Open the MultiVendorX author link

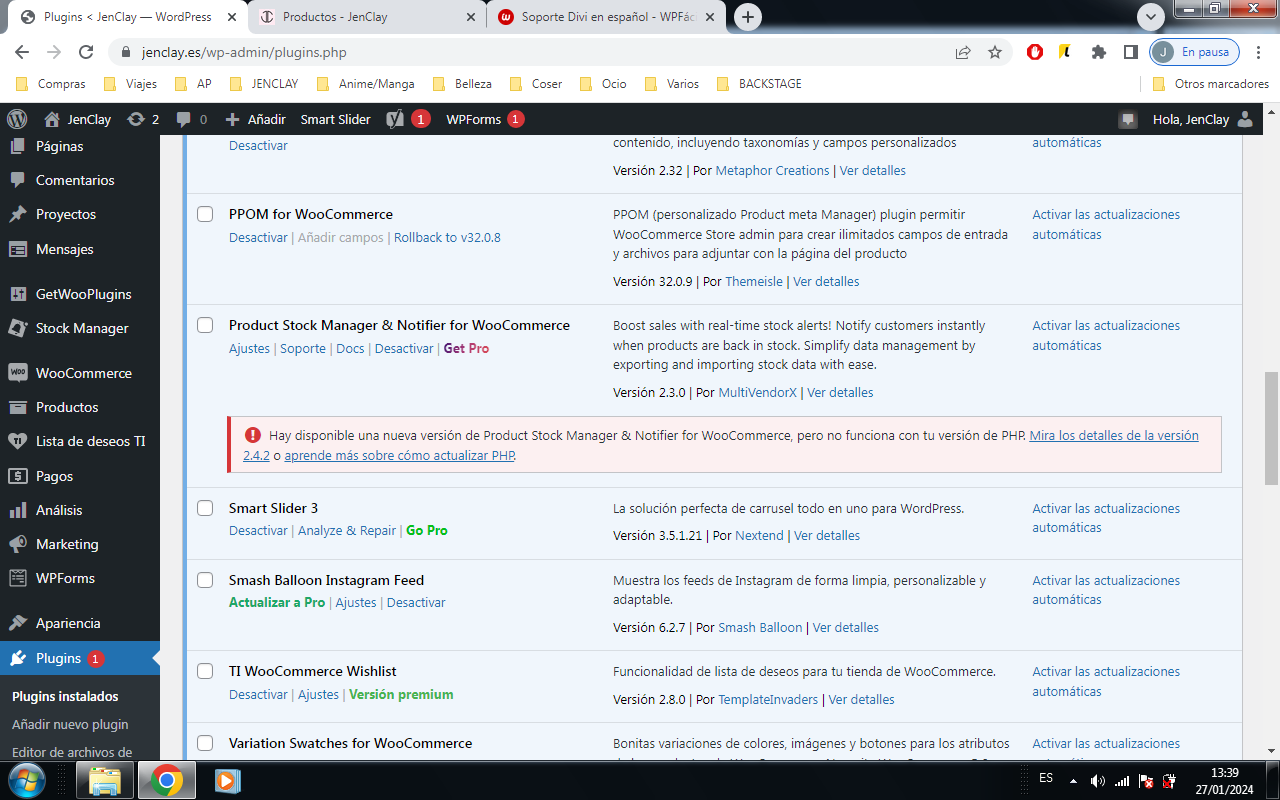coord(757,393)
